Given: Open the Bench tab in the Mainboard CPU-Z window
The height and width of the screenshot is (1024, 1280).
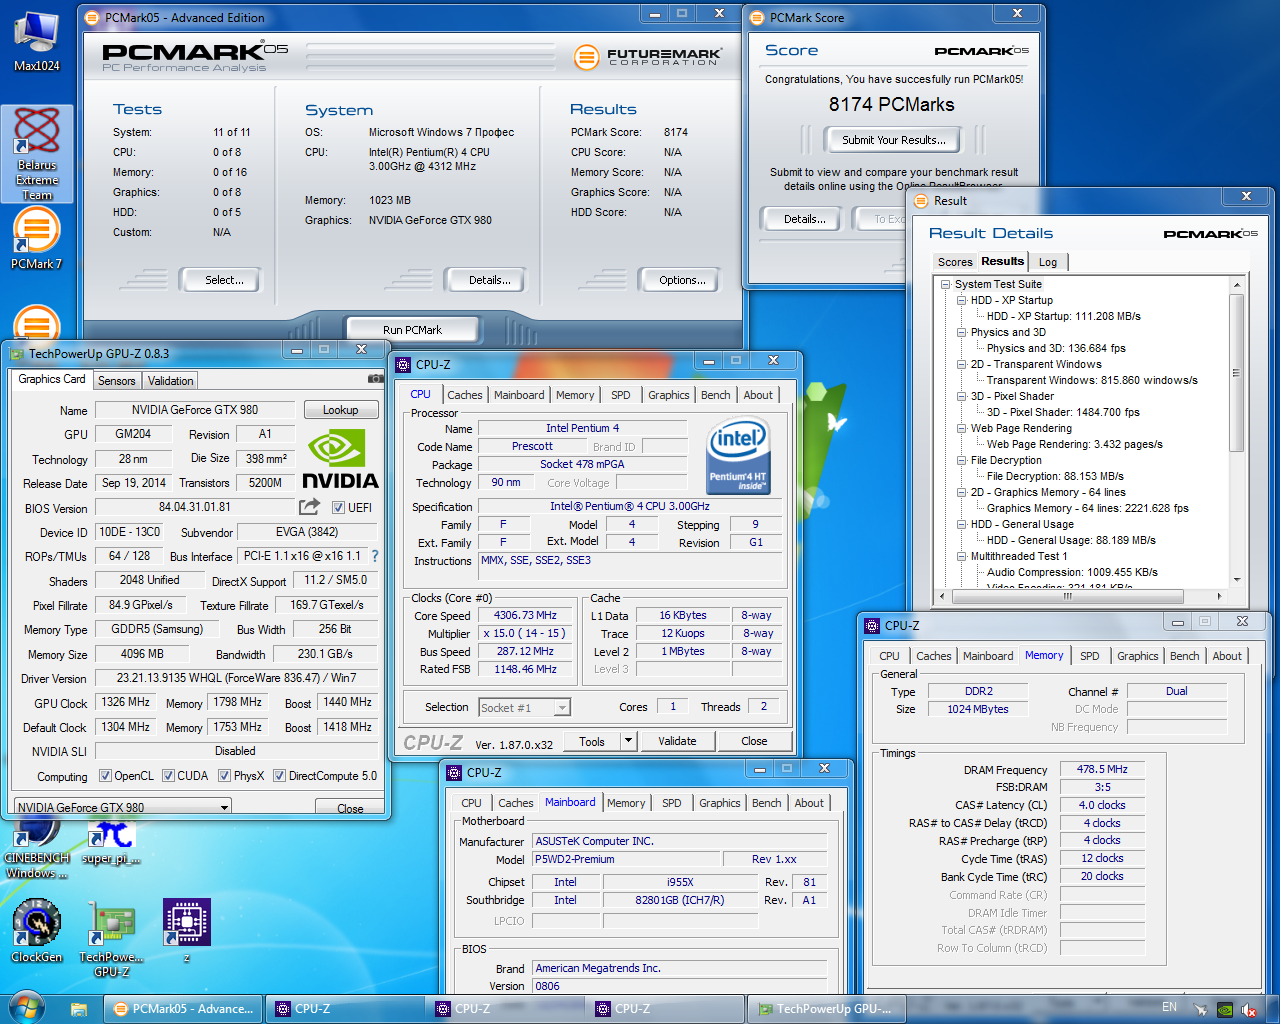Looking at the screenshot, I should [x=767, y=803].
